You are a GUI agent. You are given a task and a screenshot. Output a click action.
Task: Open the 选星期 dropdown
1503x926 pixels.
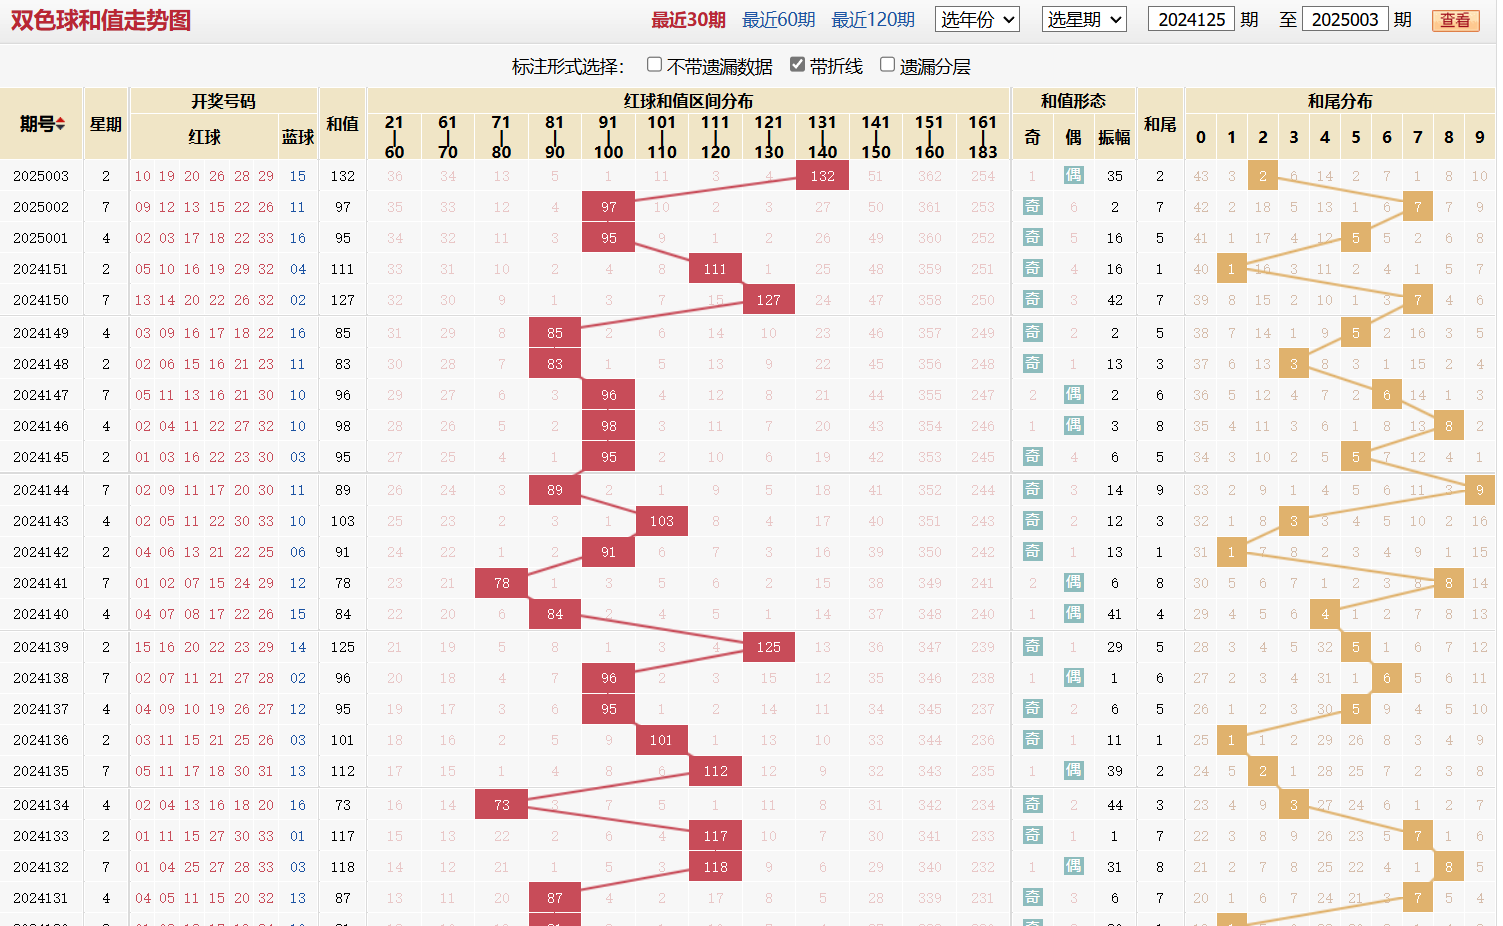[1085, 19]
